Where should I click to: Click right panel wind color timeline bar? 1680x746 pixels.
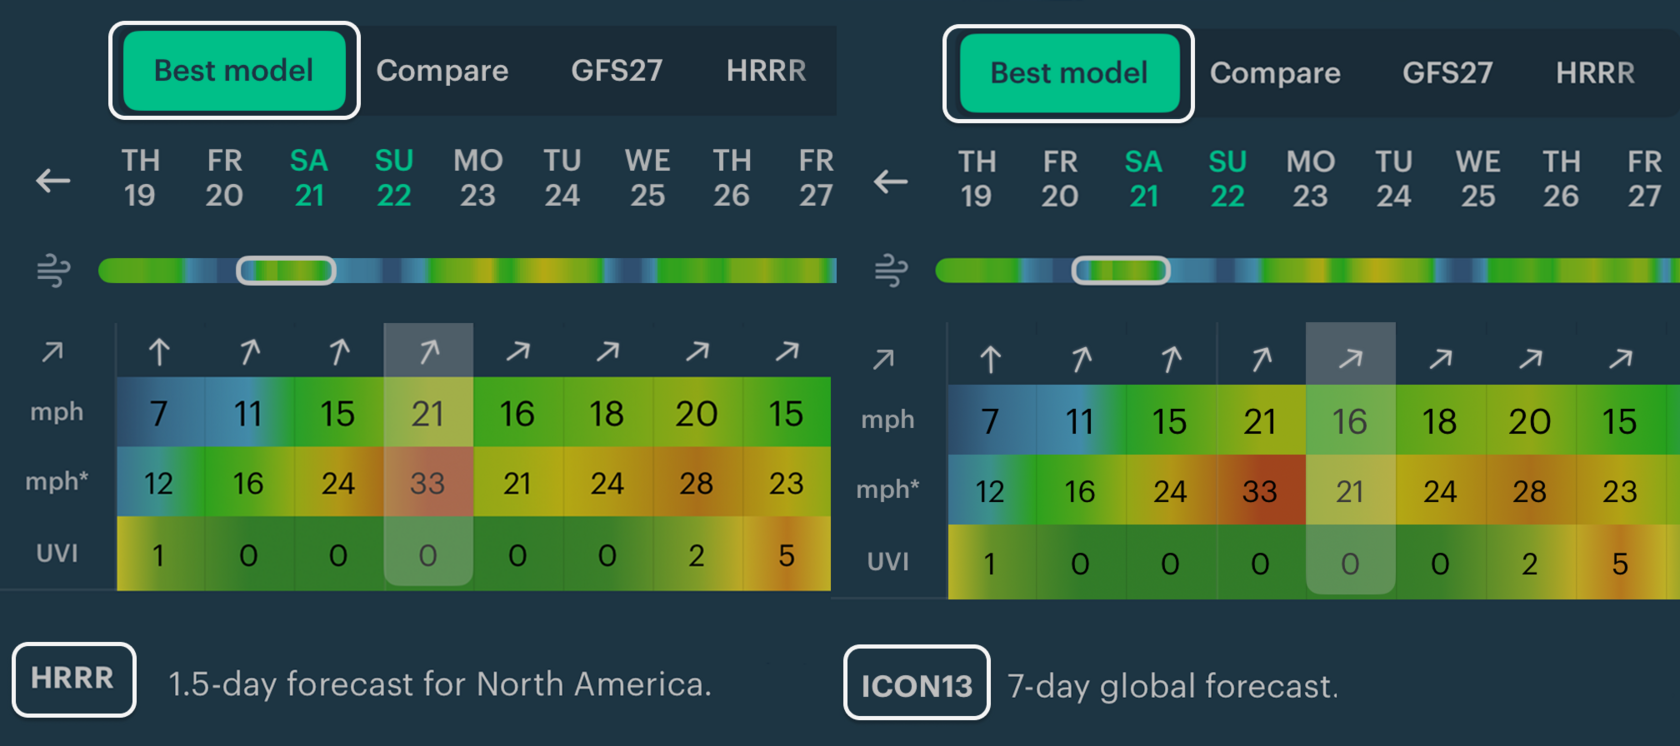click(1307, 270)
